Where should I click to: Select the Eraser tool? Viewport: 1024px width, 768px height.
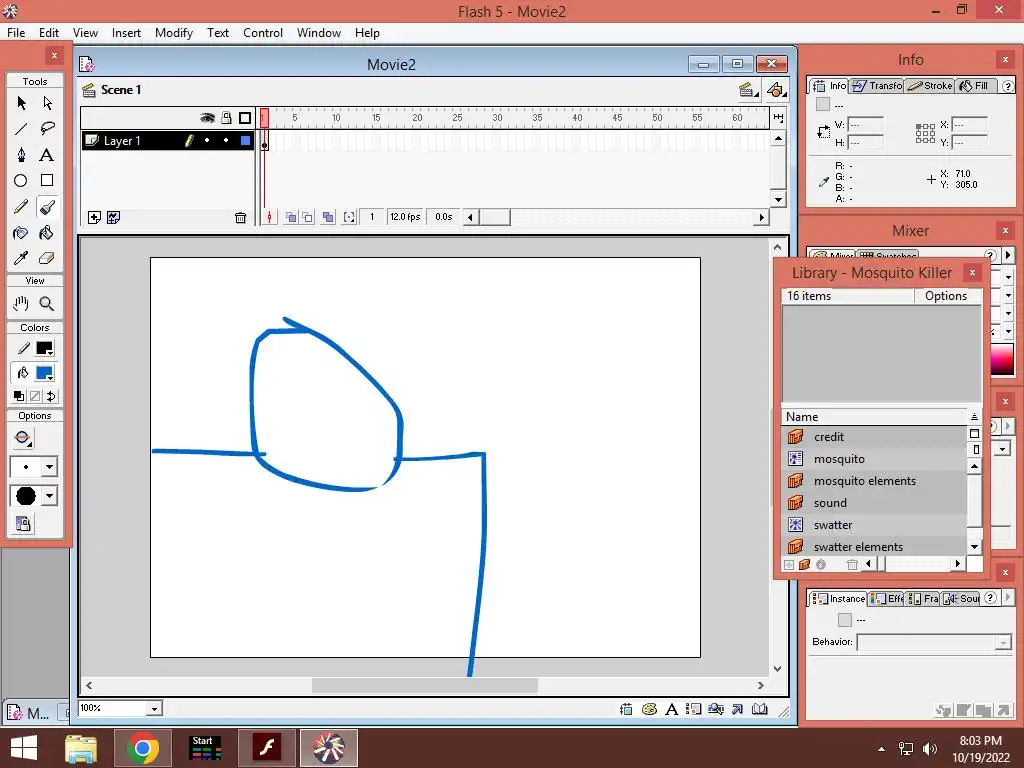click(47, 259)
